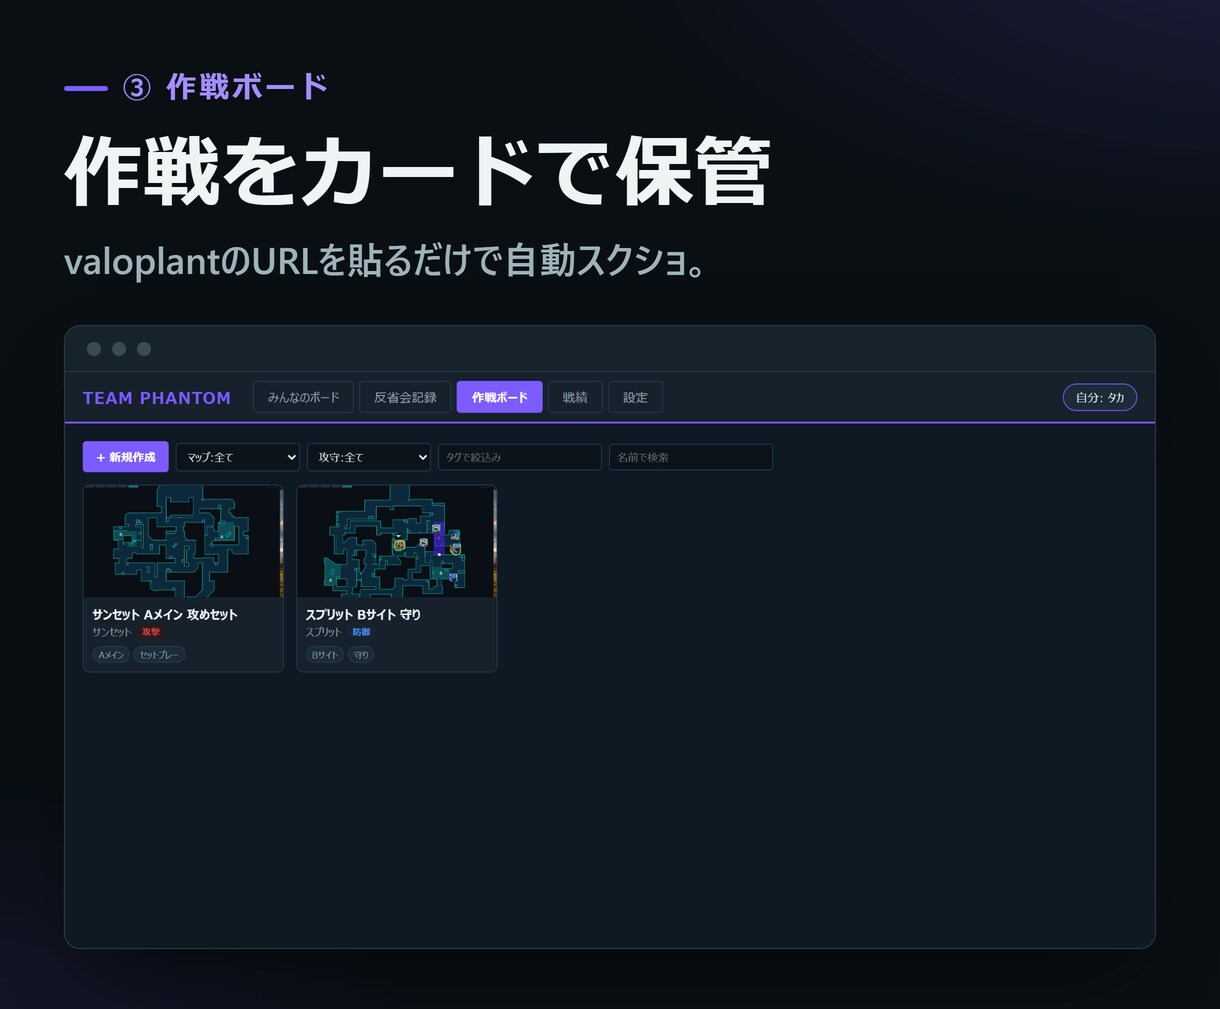Open the スプリット Bサイト card map thumbnail
Image resolution: width=1220 pixels, height=1009 pixels.
397,541
